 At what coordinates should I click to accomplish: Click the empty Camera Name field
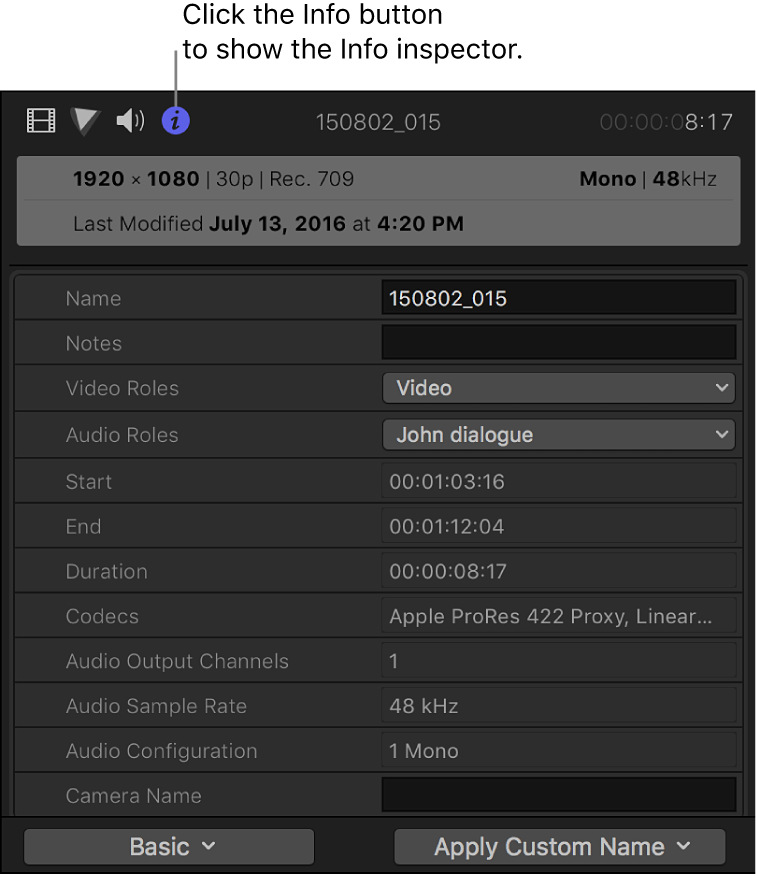coord(558,795)
